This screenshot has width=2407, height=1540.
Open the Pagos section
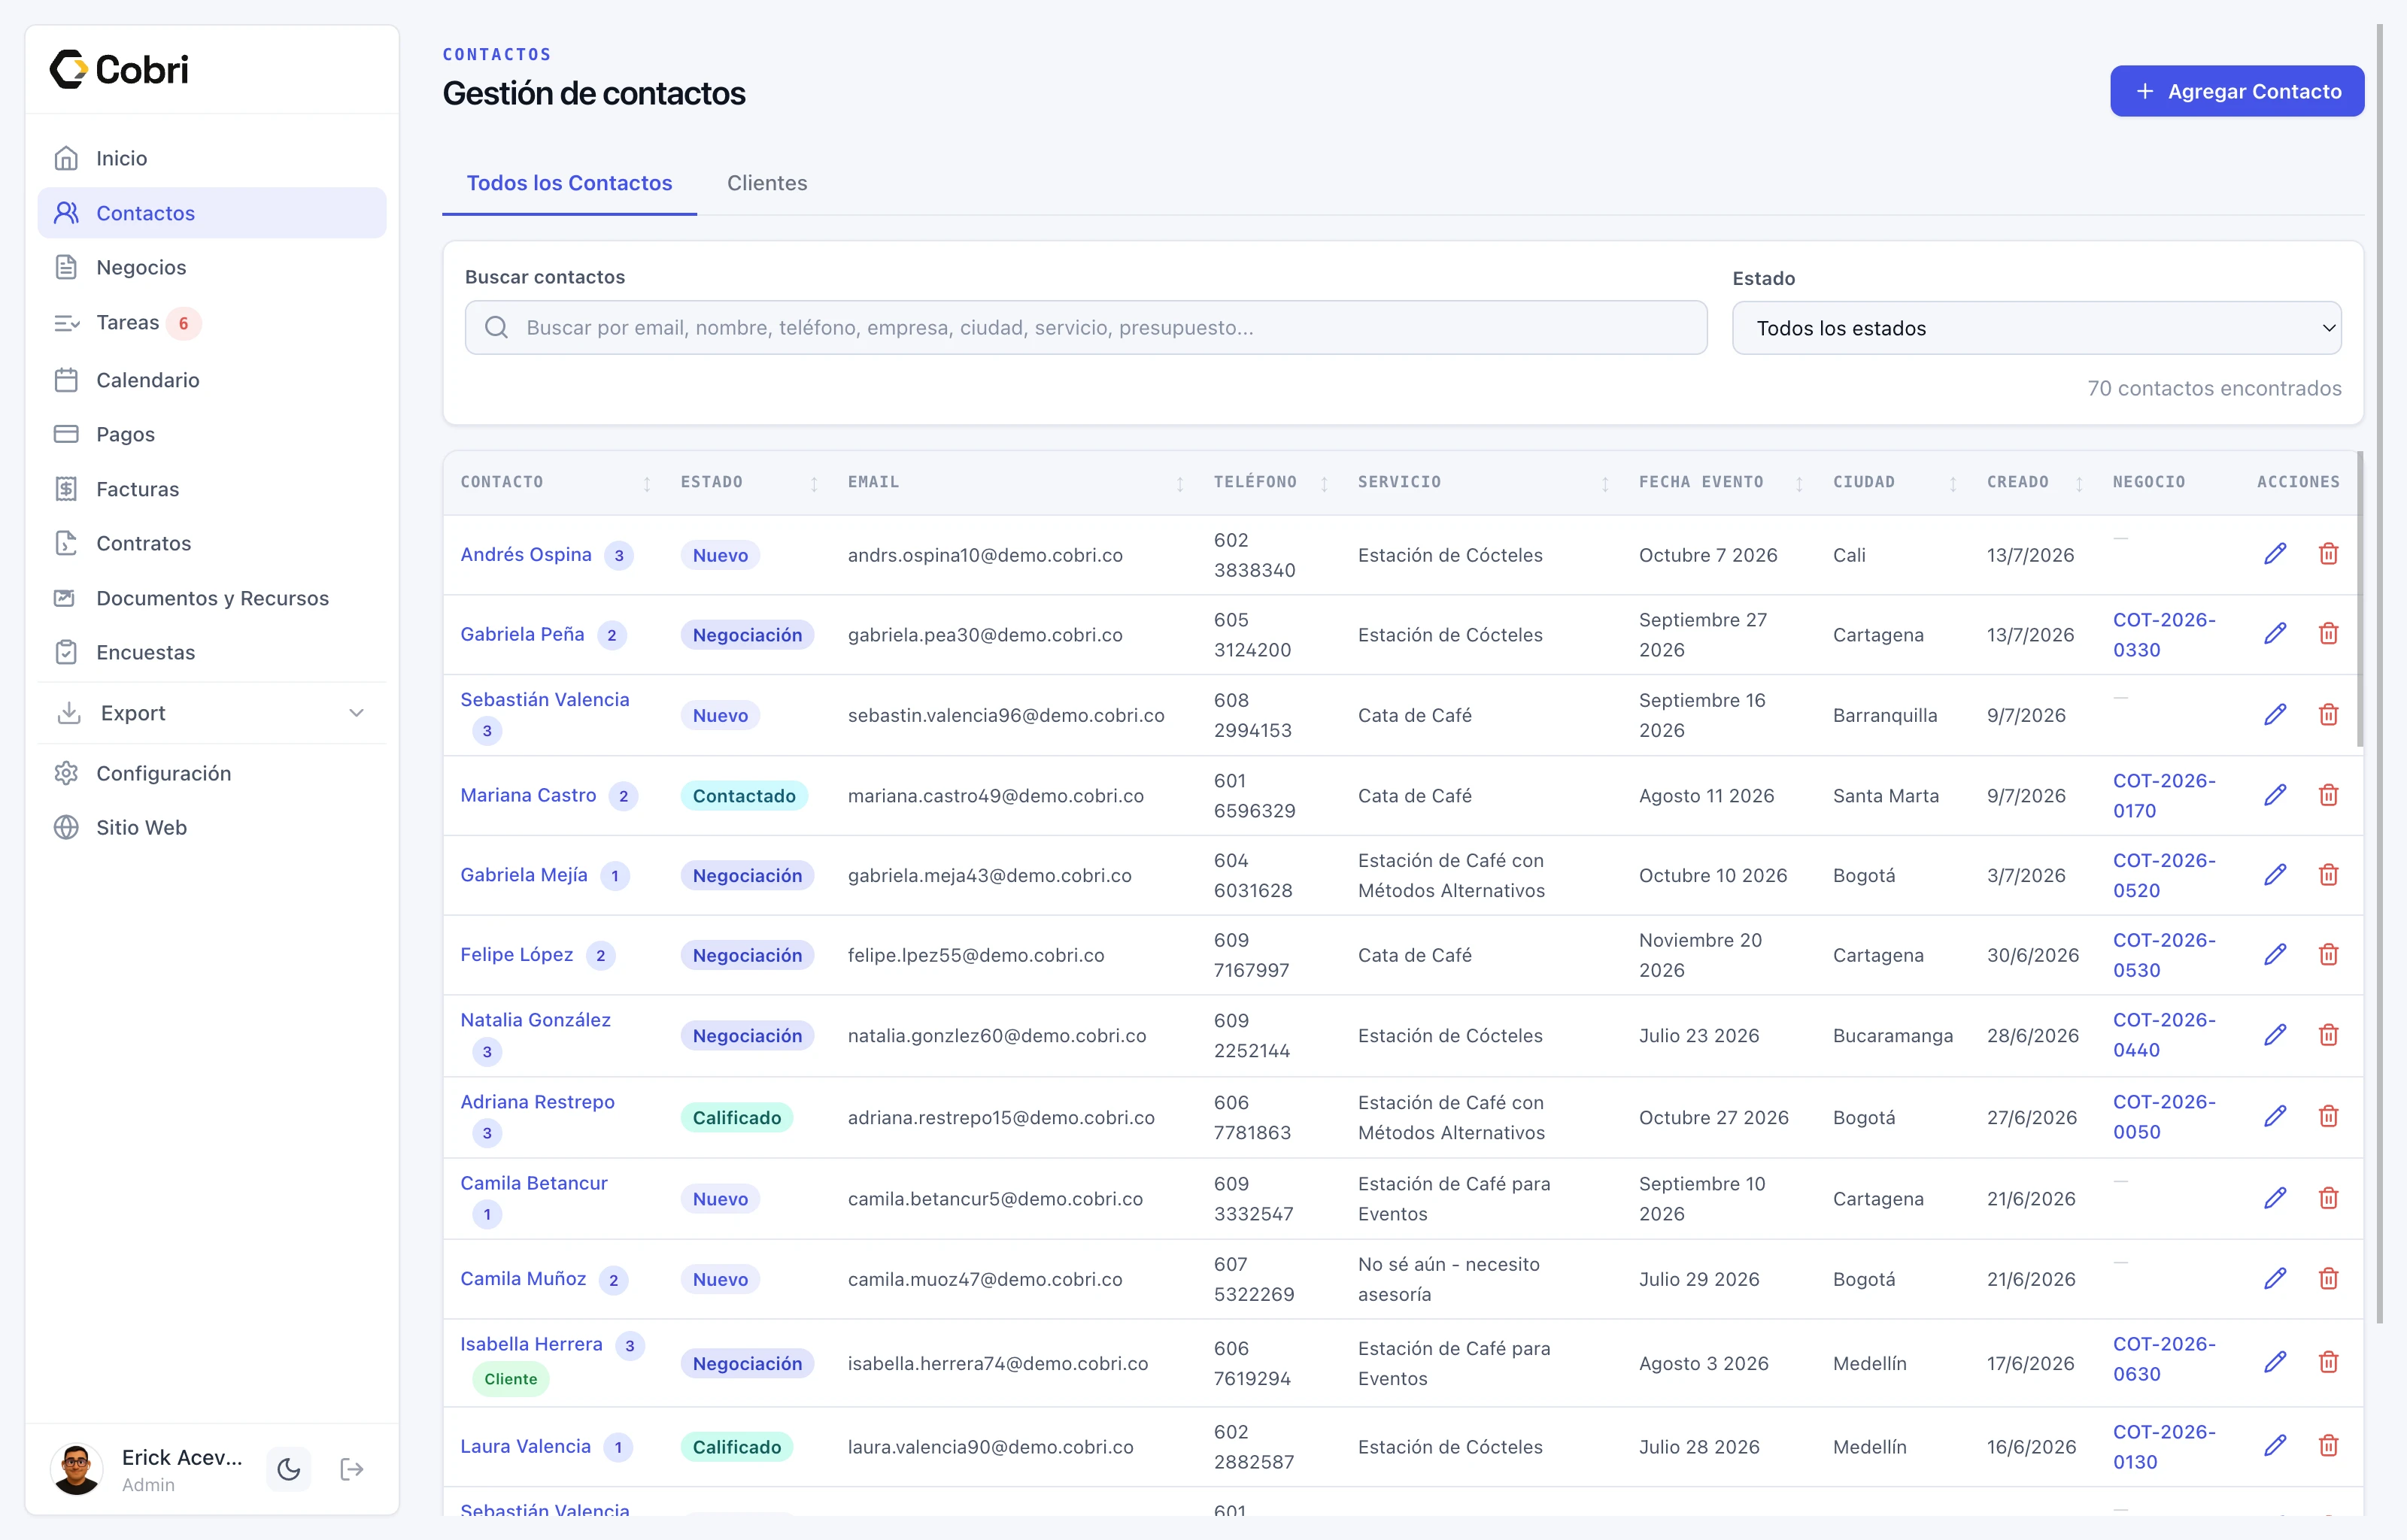point(212,434)
